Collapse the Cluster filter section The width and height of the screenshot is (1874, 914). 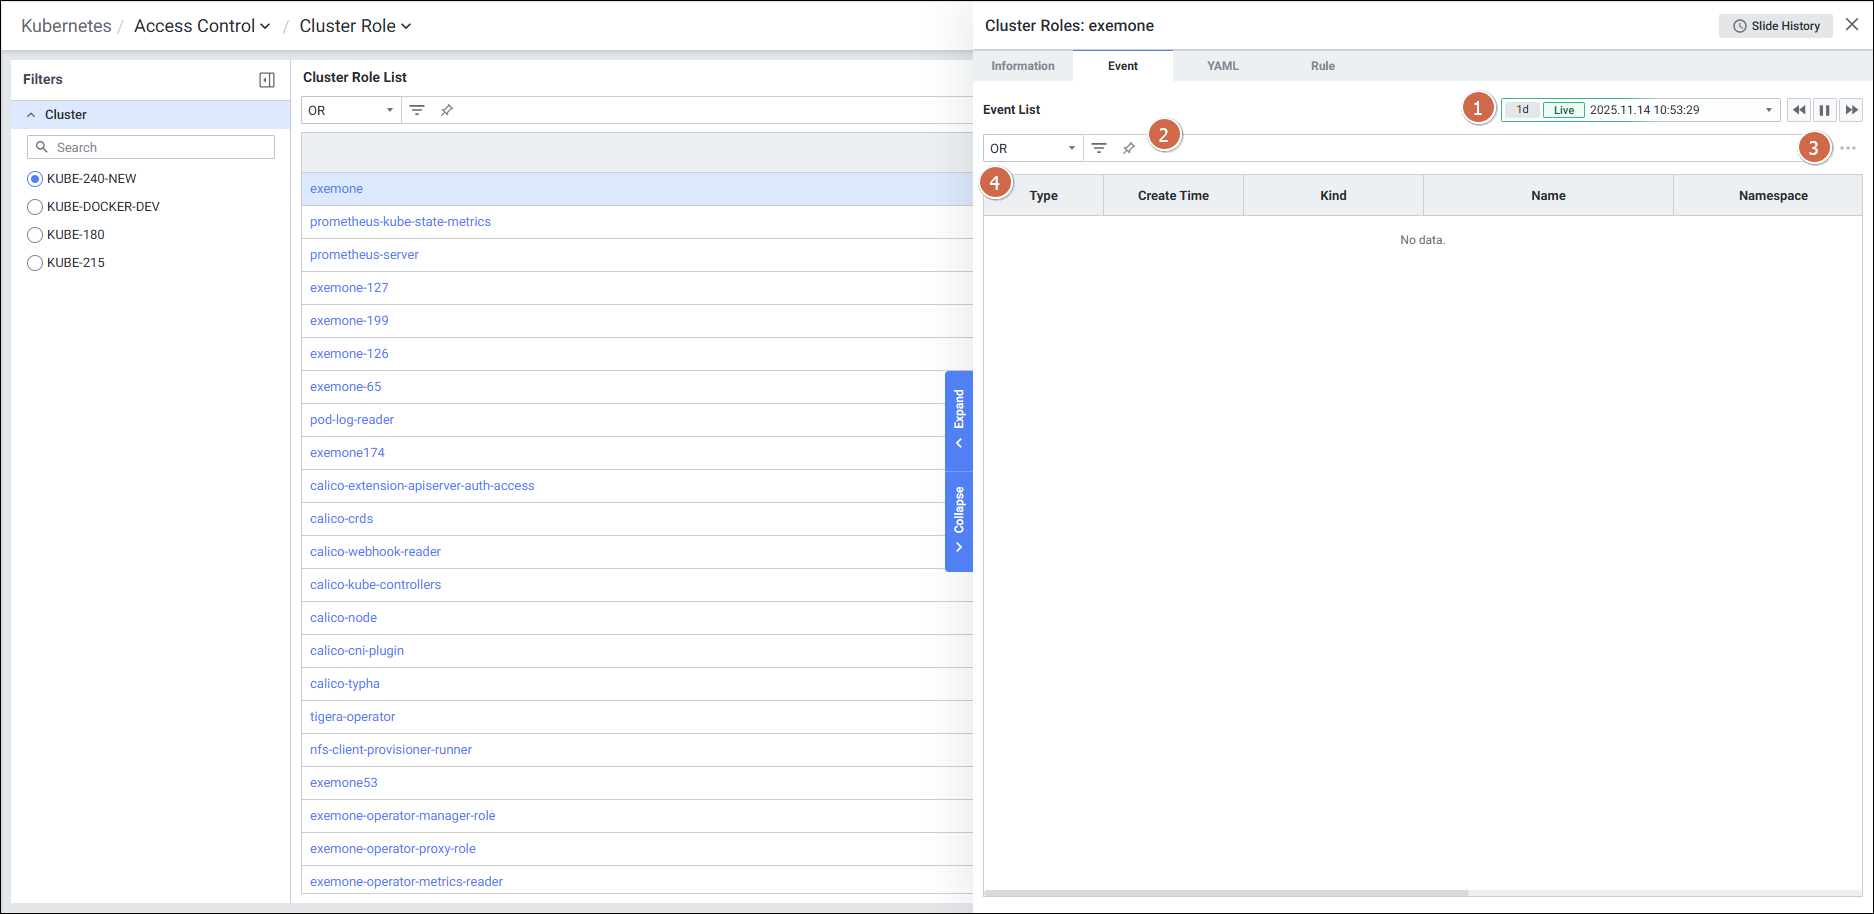pos(31,115)
